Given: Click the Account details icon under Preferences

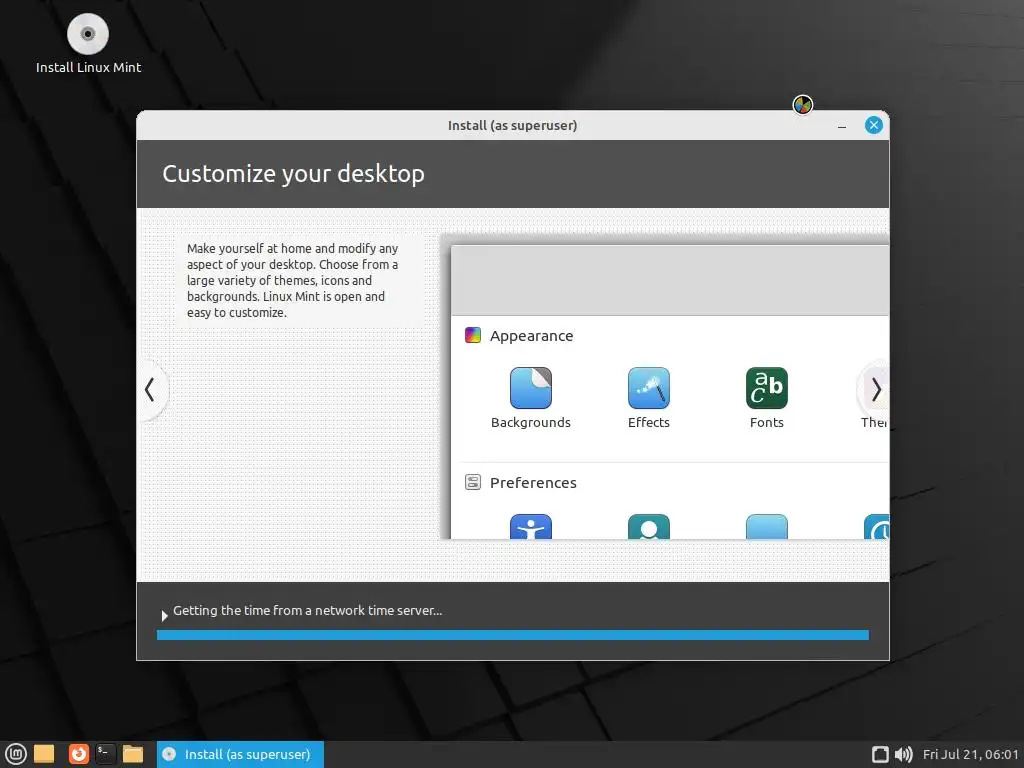Looking at the screenshot, I should click(648, 526).
